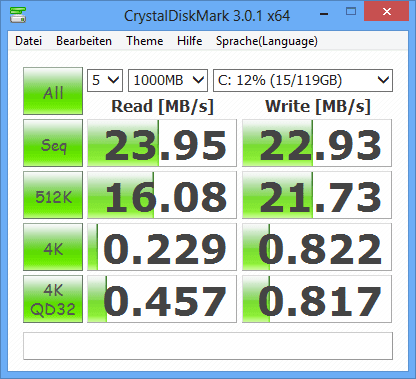Open the Theme menu
Image resolution: width=416 pixels, height=379 pixels.
[x=145, y=41]
